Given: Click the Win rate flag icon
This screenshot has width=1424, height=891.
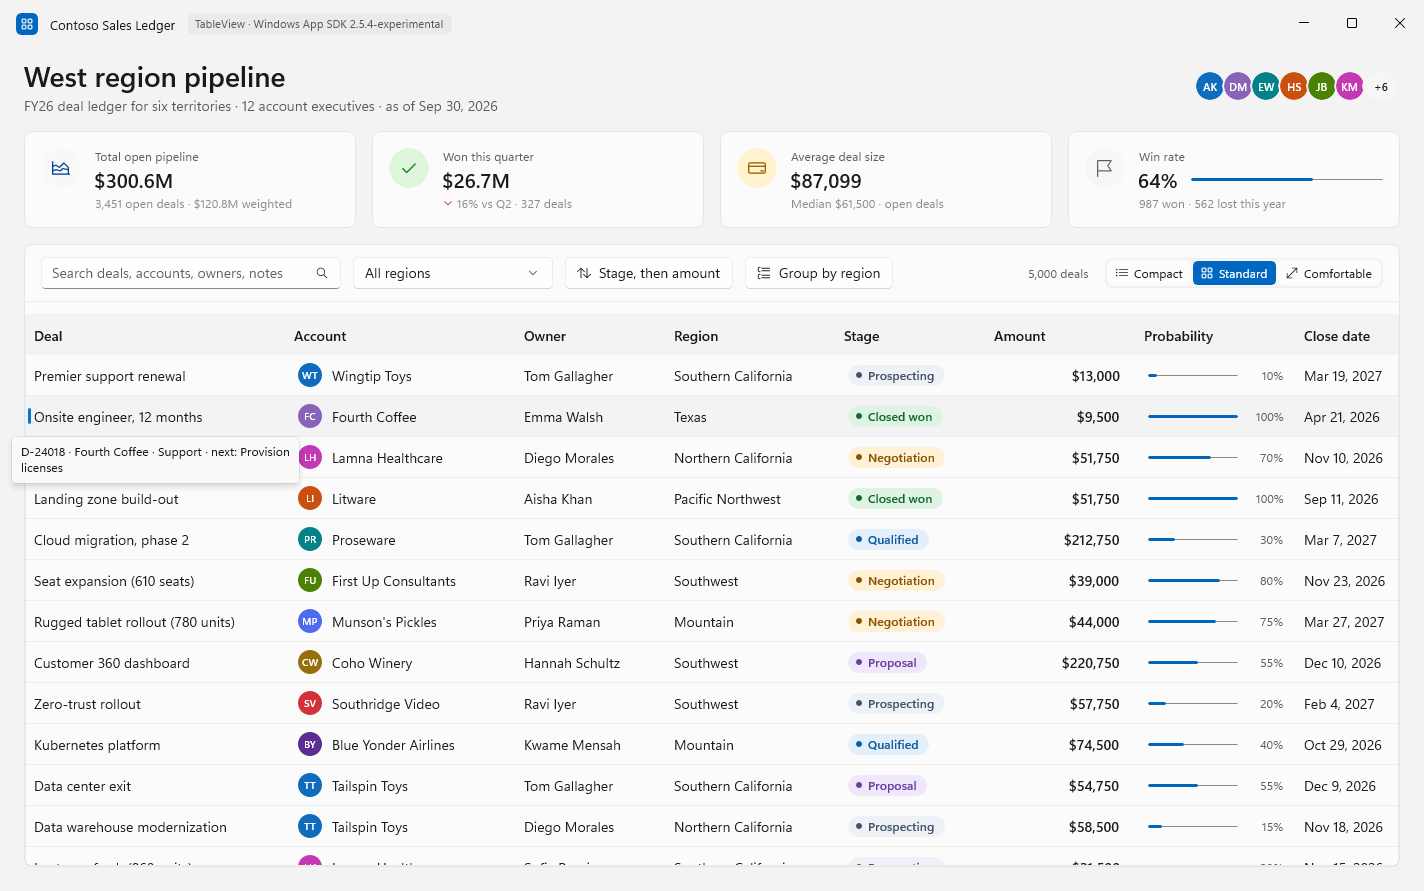Looking at the screenshot, I should [x=1105, y=168].
